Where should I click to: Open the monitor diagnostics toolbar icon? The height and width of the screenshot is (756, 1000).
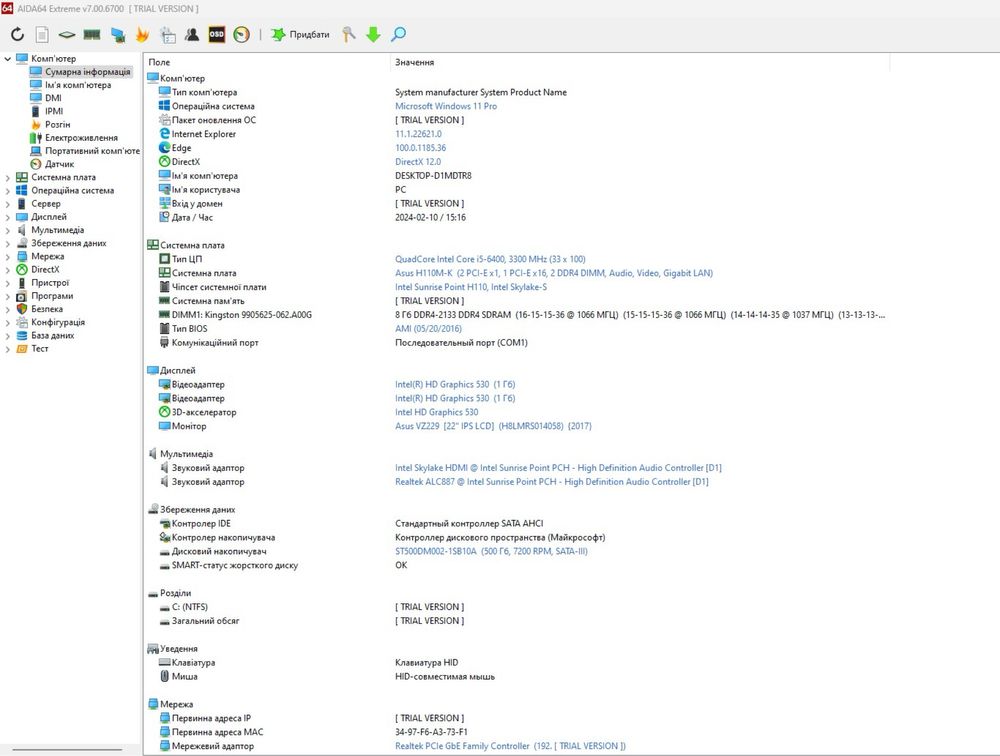[117, 34]
